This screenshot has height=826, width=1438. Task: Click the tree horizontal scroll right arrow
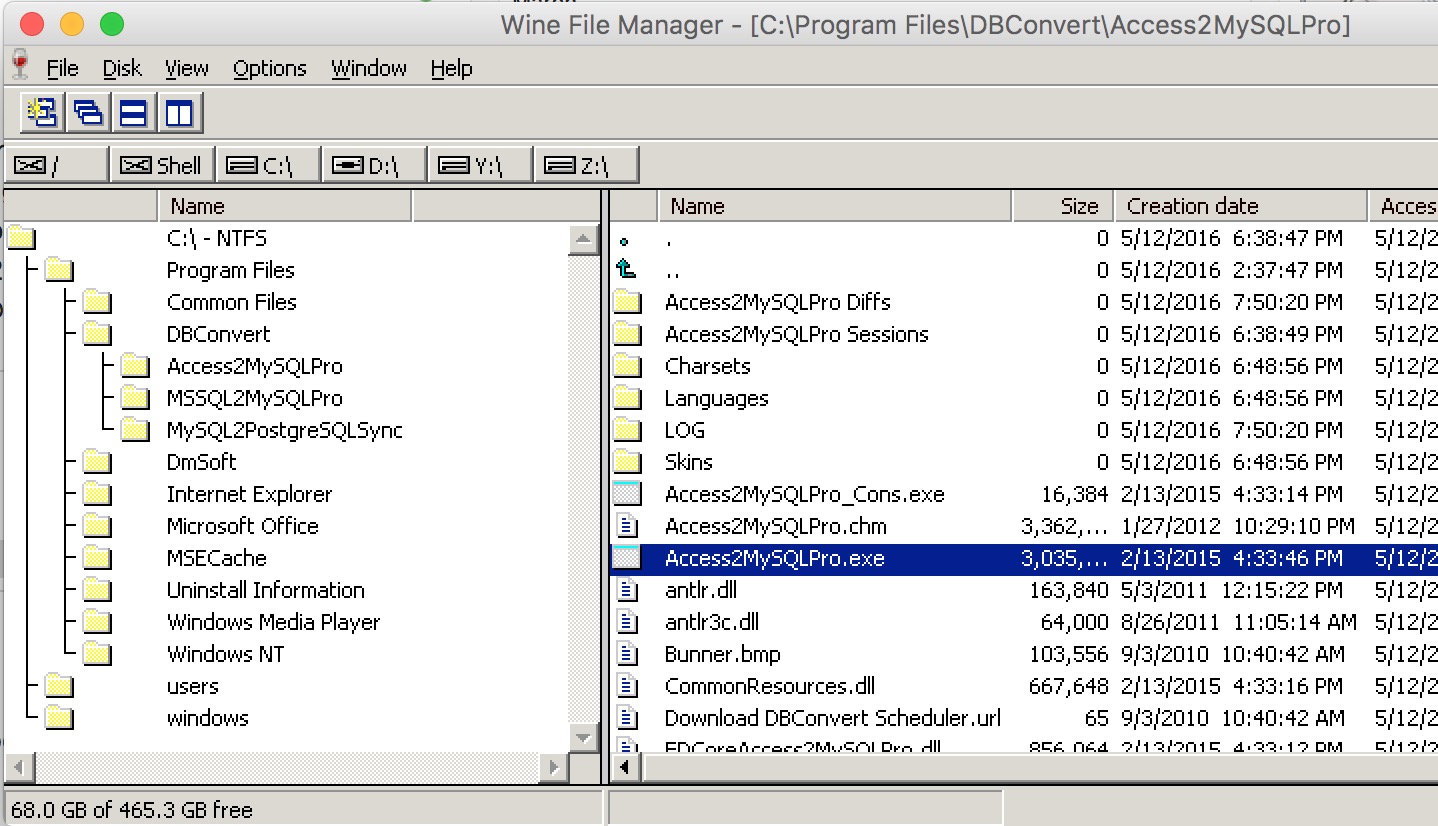[554, 768]
